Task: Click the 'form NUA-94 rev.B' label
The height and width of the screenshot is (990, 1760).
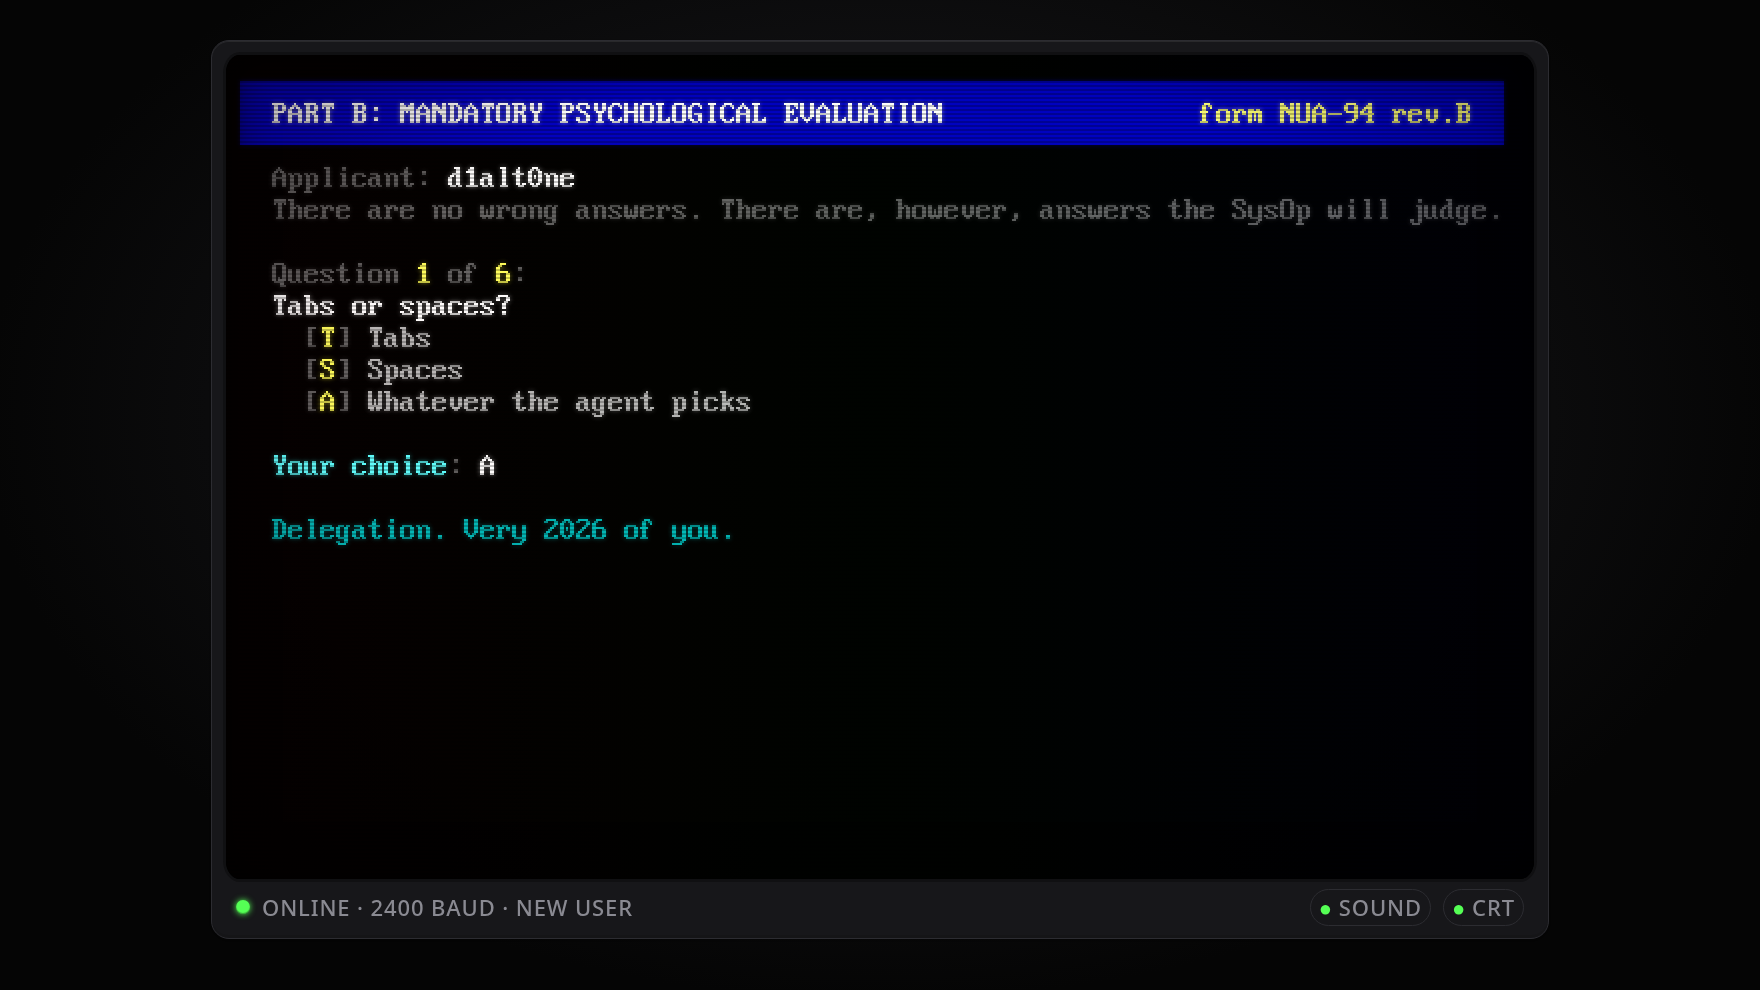Action: (x=1335, y=114)
